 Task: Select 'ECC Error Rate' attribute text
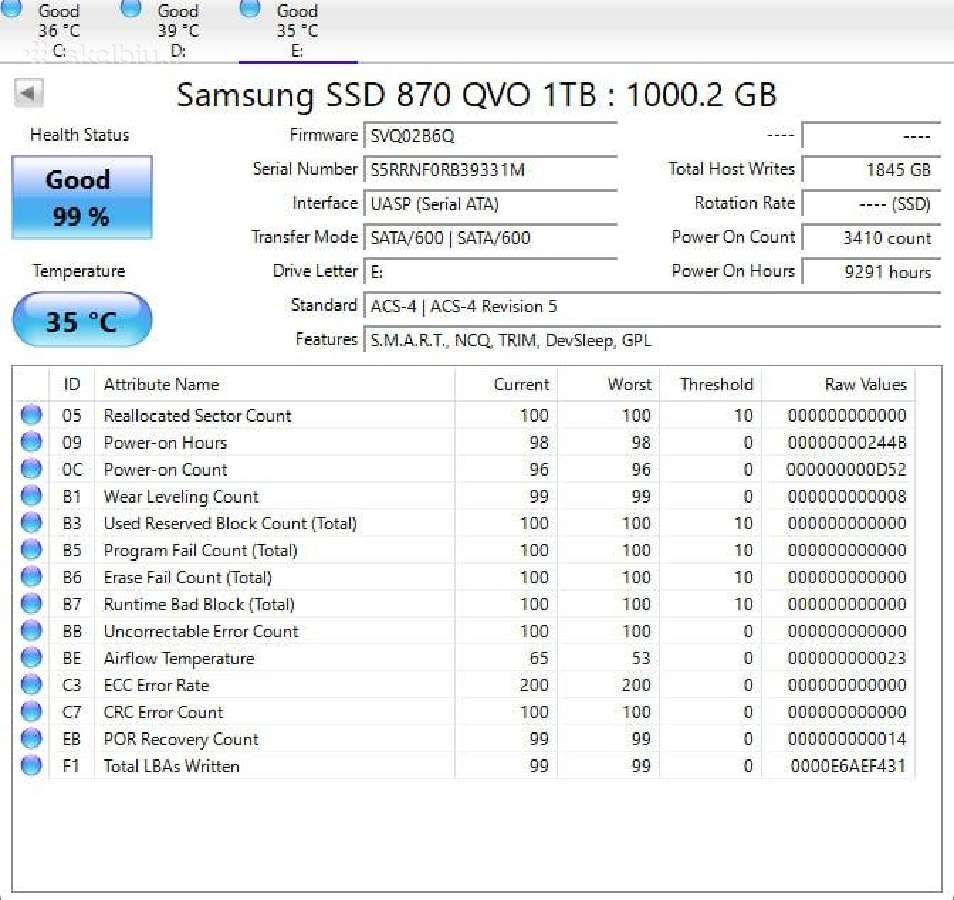(x=156, y=685)
